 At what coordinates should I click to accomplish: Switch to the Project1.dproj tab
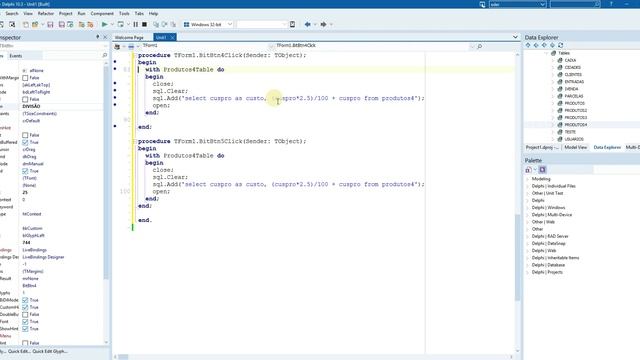(542, 147)
